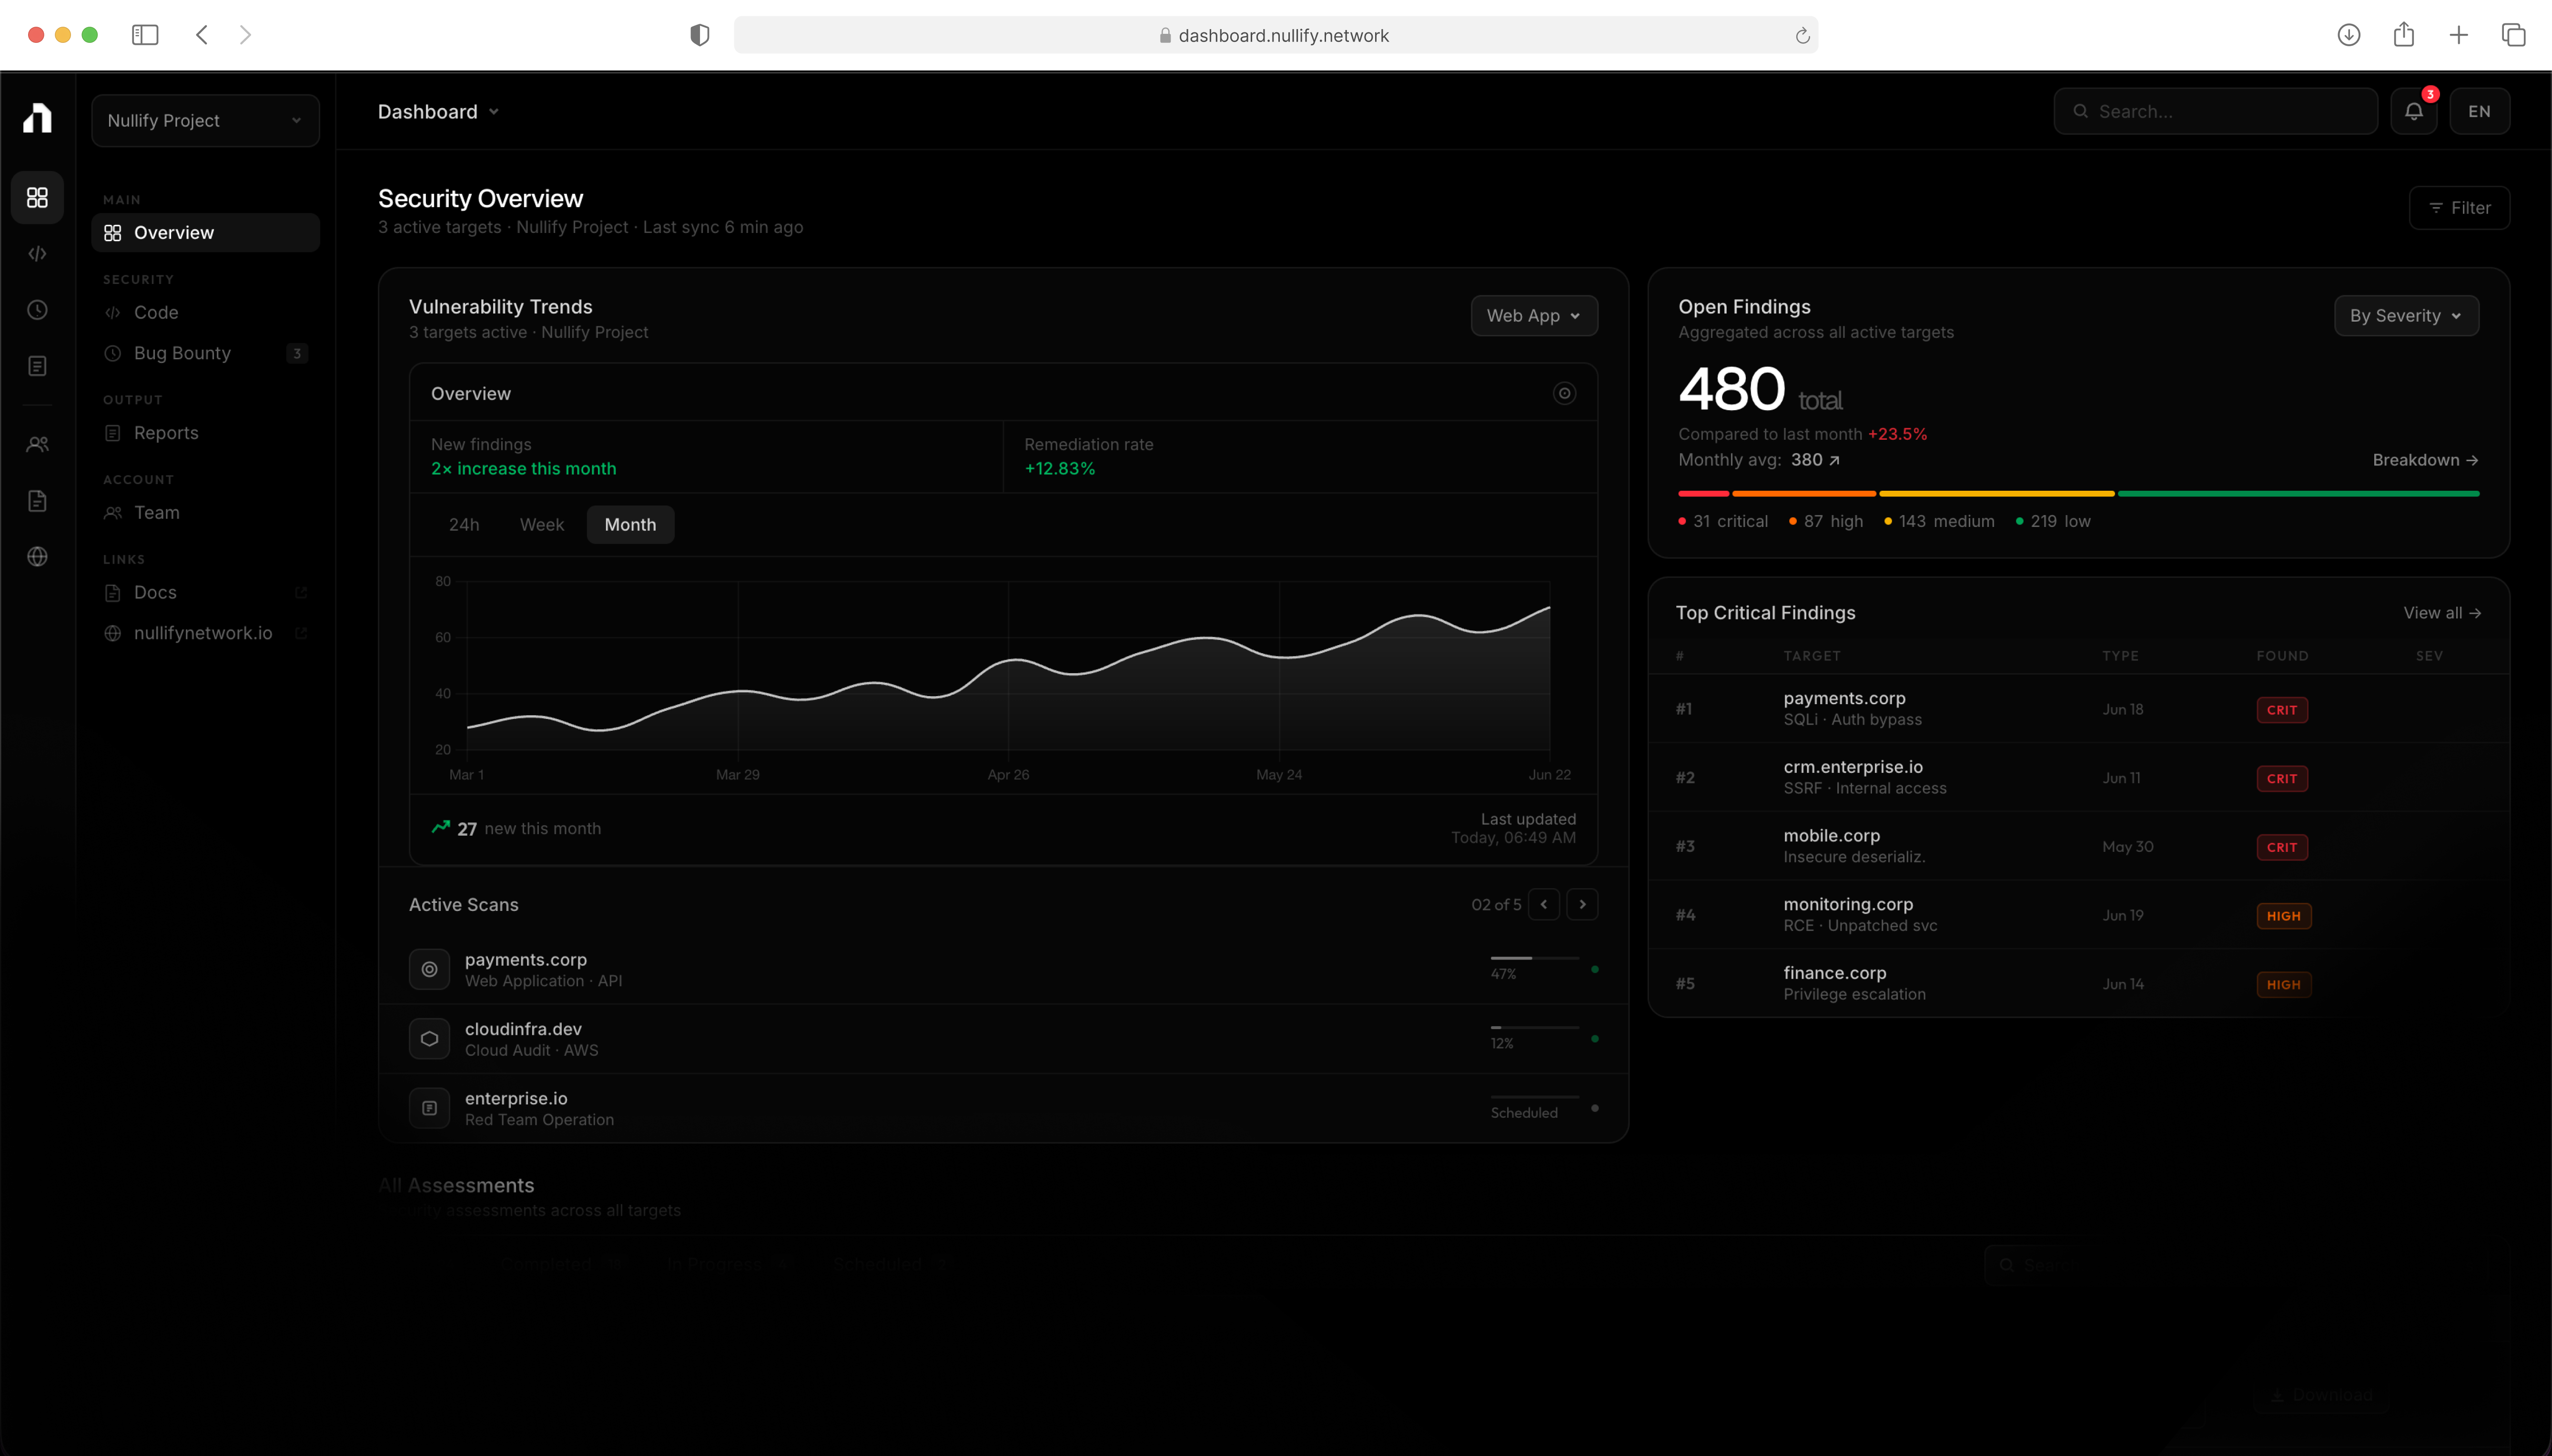Open the Dashboard dropdown
Viewport: 2552px width, 1456px height.
pos(438,112)
